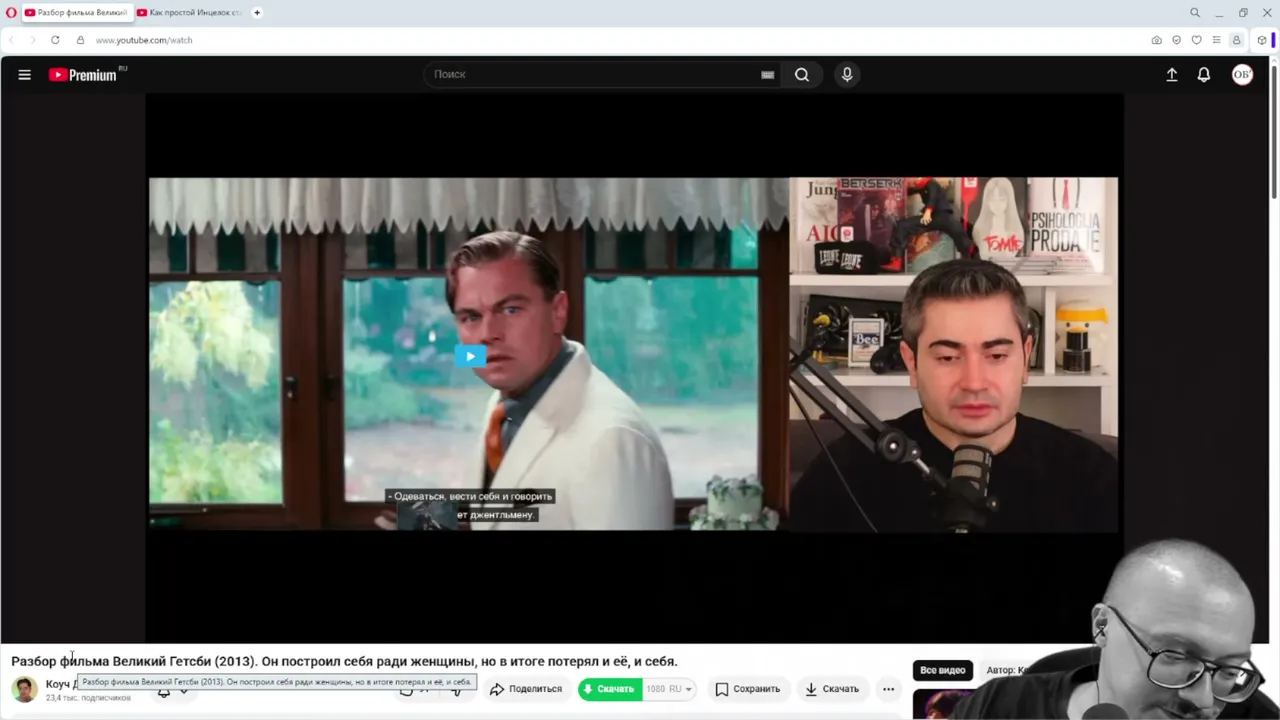Open the extensions cube icon
The image size is (1280, 720).
(x=1262, y=40)
